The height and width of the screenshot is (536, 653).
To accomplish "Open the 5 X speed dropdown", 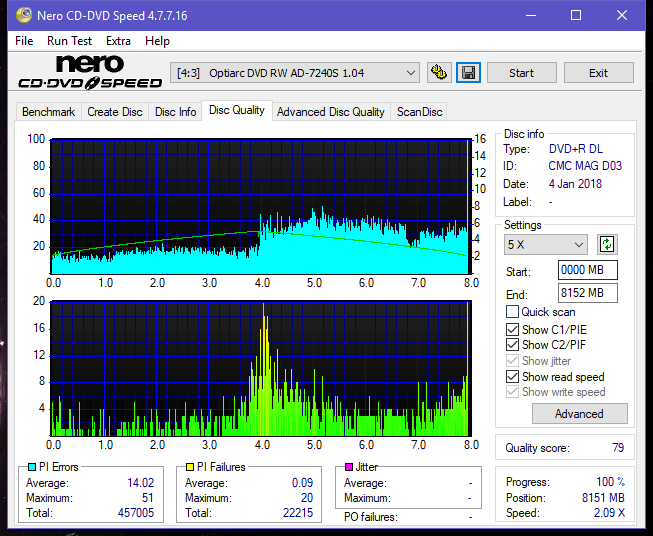I will [546, 244].
